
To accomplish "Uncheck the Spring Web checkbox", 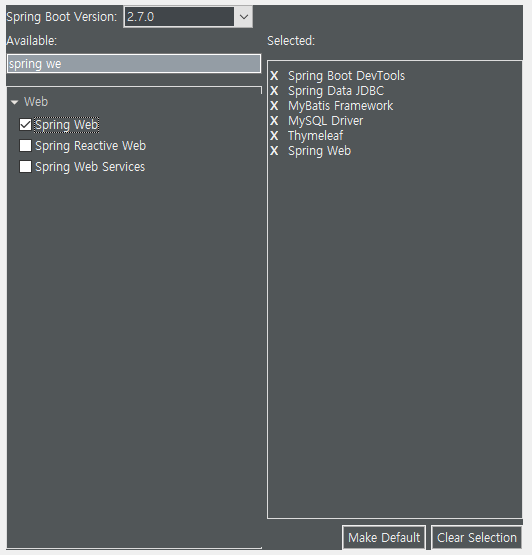I will (x=25, y=125).
